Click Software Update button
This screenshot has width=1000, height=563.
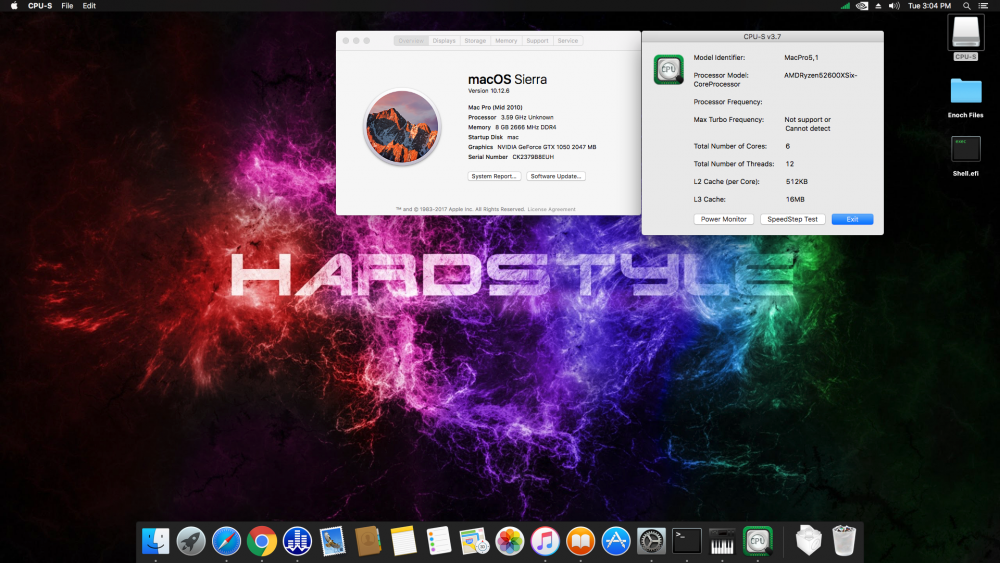tap(555, 176)
